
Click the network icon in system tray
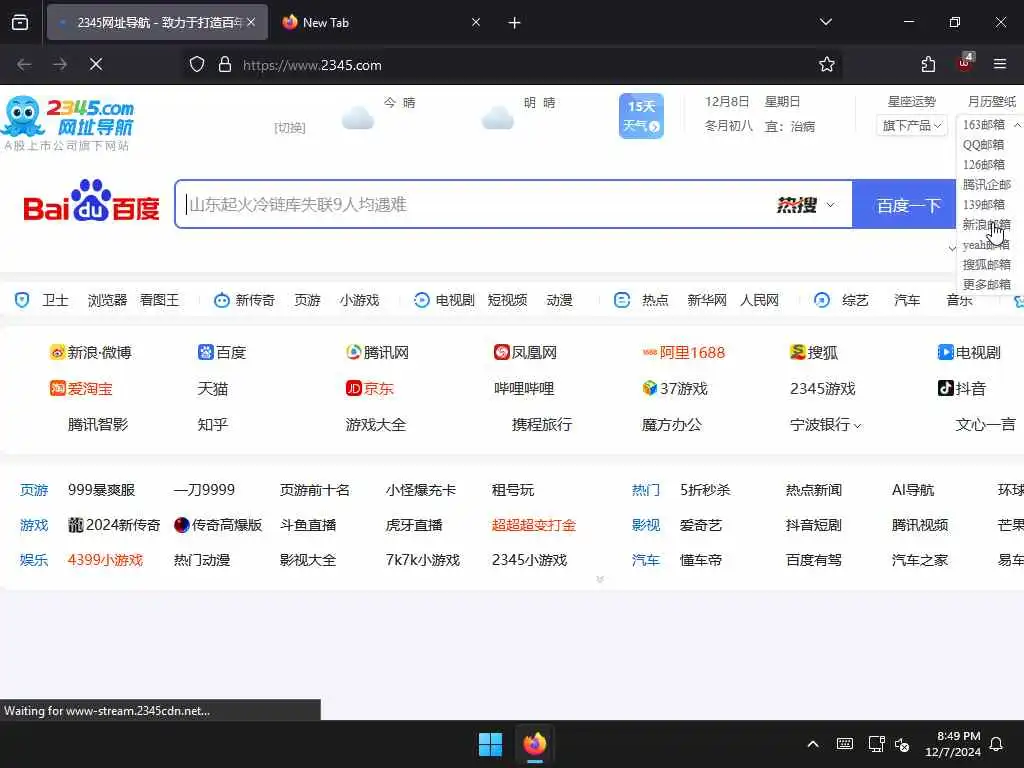(x=876, y=744)
